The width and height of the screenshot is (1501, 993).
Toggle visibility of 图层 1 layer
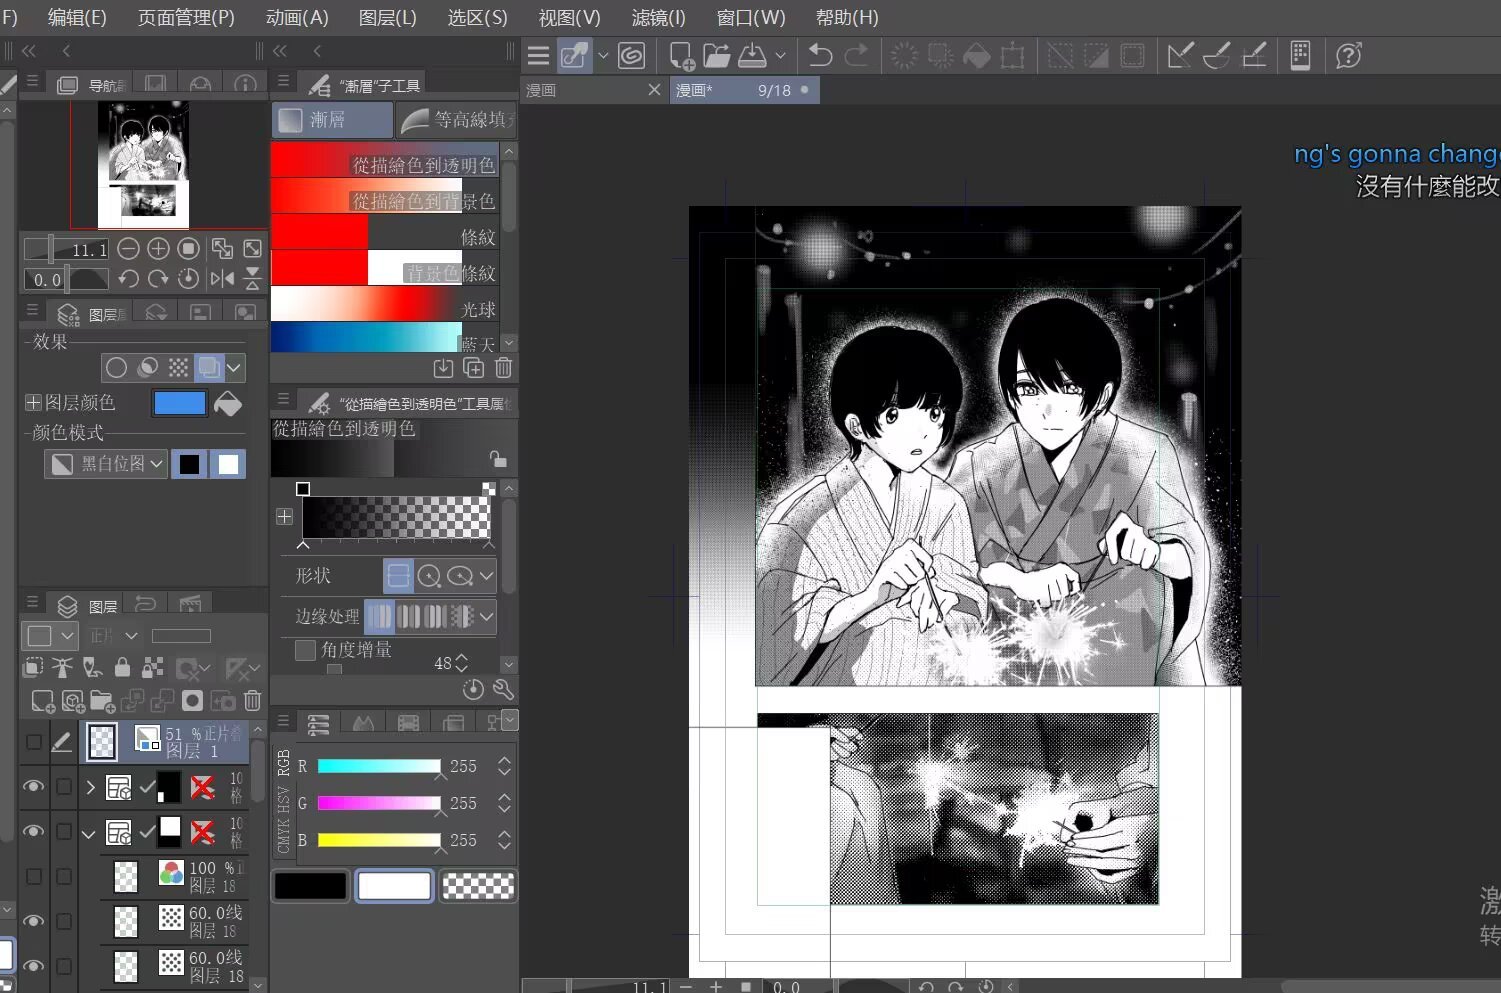pyautogui.click(x=33, y=742)
